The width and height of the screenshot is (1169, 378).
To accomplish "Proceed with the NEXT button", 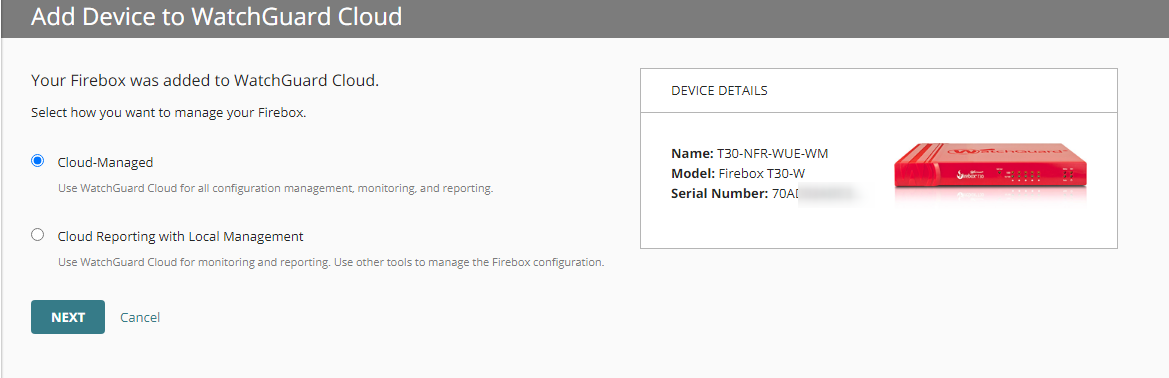I will point(68,317).
